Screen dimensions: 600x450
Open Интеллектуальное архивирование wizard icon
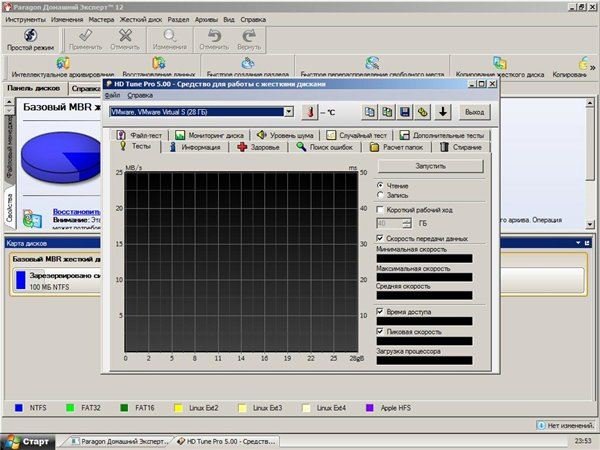[63, 62]
